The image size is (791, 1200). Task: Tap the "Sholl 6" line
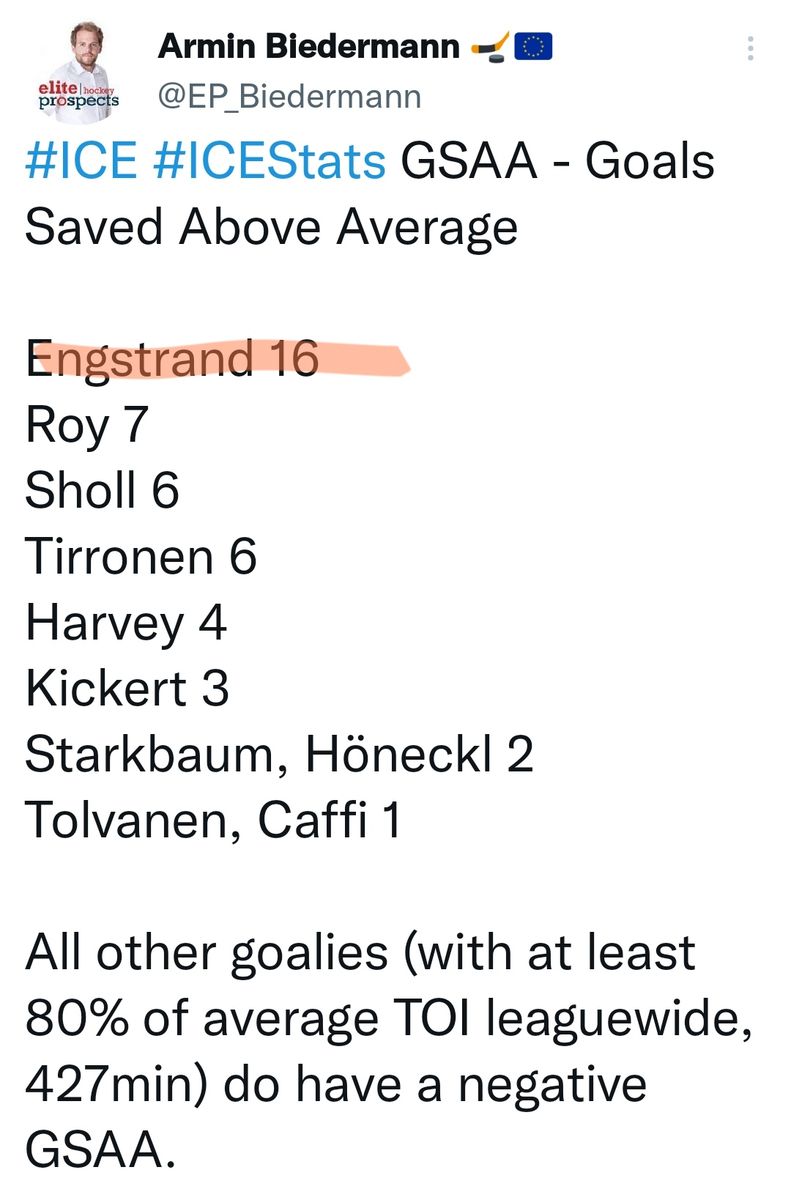[102, 490]
